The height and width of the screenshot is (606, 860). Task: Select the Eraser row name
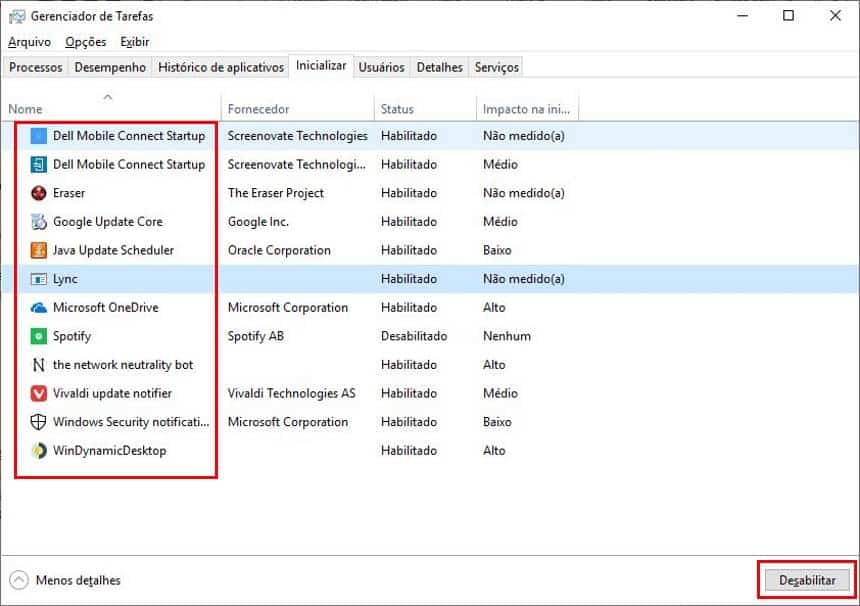69,192
